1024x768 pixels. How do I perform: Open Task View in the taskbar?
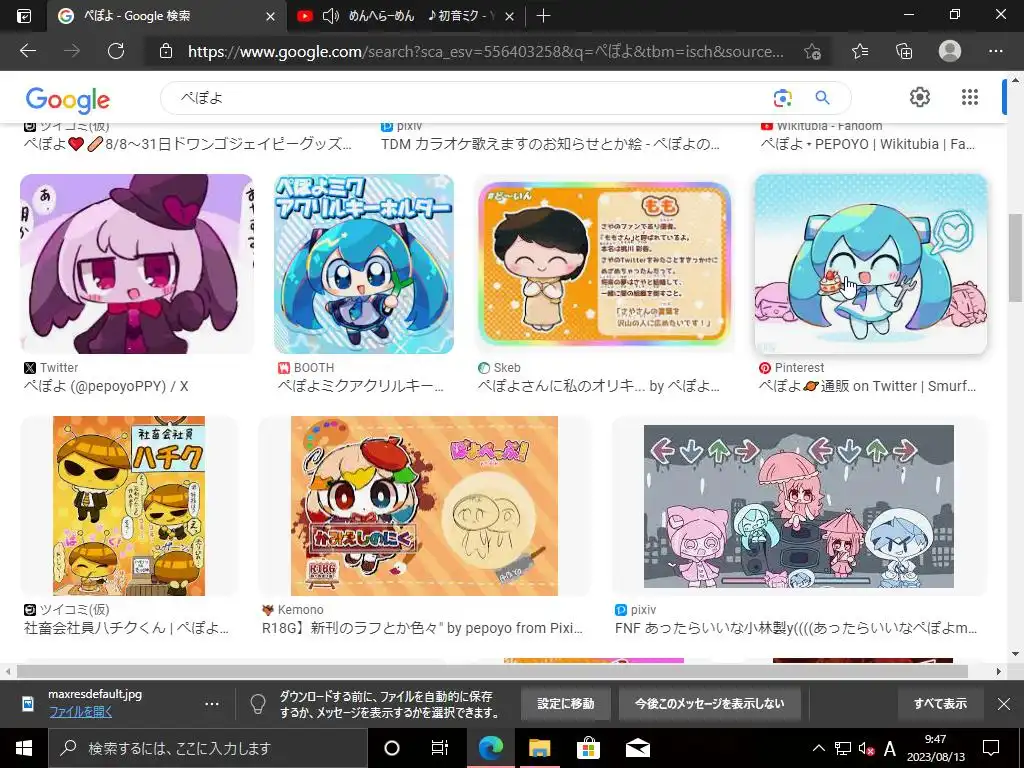(440, 748)
